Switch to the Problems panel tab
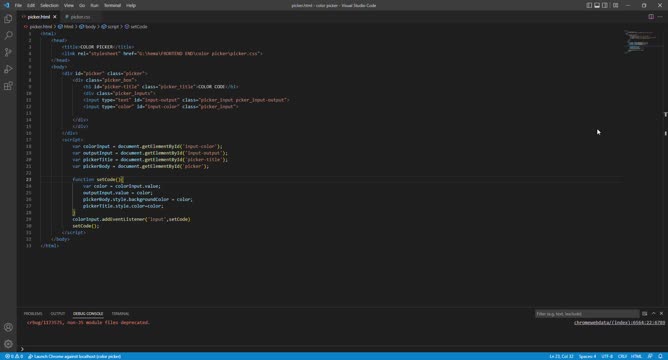Image resolution: width=668 pixels, height=360 pixels. (x=33, y=314)
